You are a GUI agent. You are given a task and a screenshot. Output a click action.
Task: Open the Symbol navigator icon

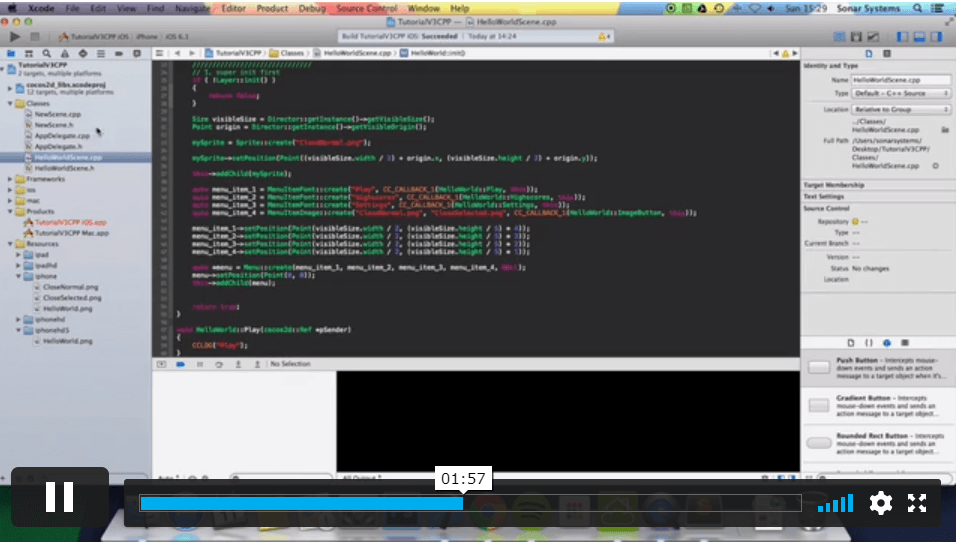pos(29,54)
